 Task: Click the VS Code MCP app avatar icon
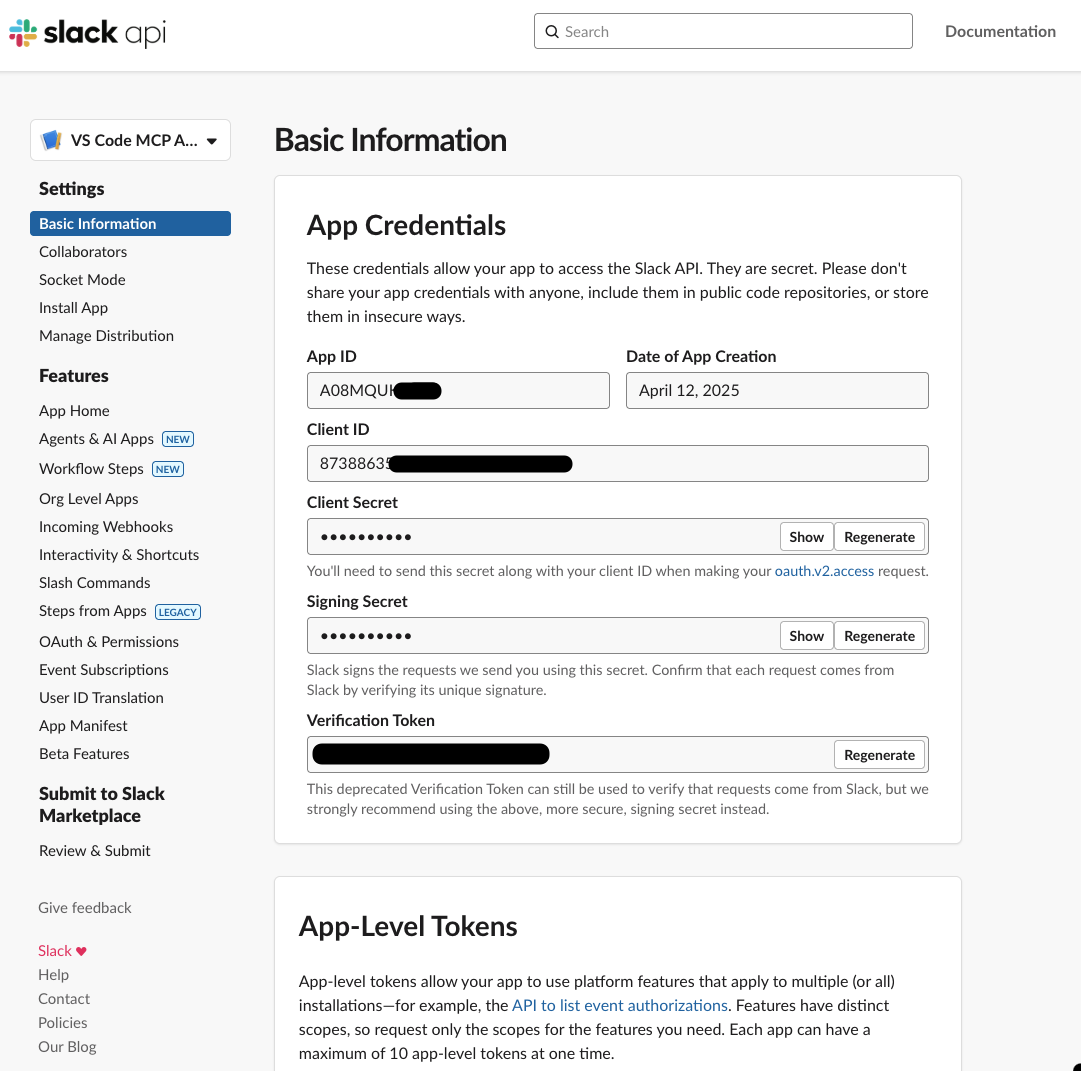(x=52, y=139)
